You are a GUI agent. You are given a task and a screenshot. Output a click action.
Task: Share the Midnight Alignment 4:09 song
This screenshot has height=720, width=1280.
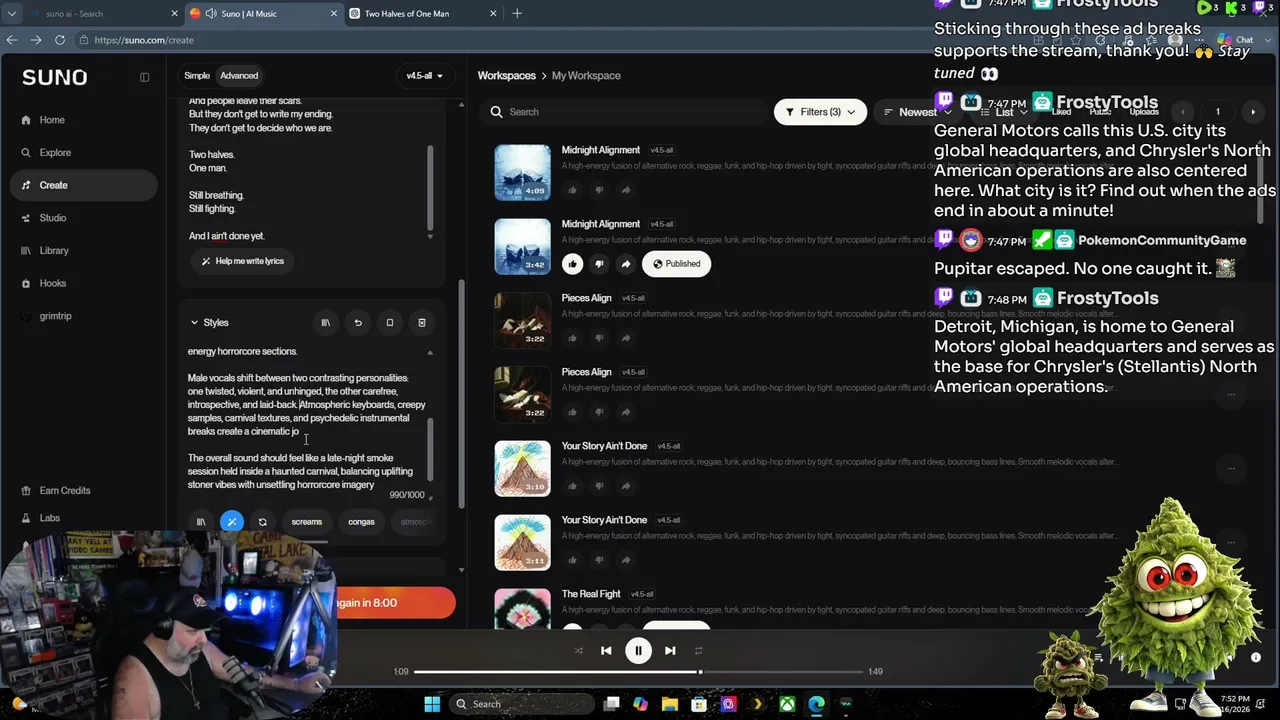click(x=626, y=190)
